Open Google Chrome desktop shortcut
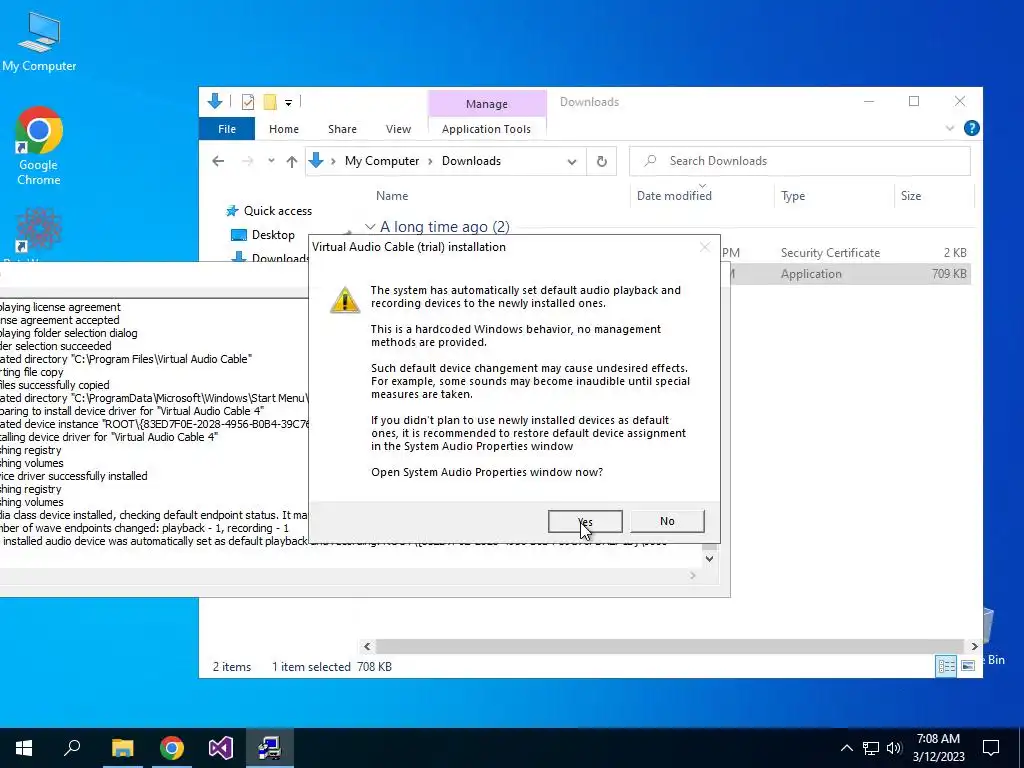The width and height of the screenshot is (1024, 768). [39, 146]
